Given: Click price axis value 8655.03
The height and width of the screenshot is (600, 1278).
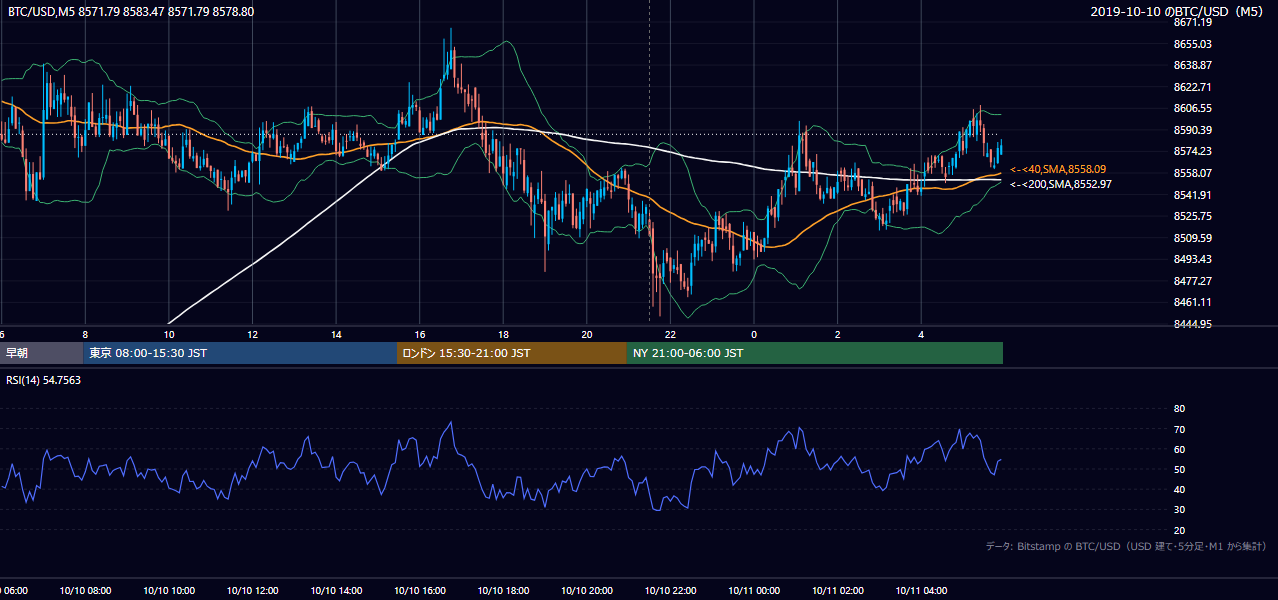Looking at the screenshot, I should [1192, 44].
